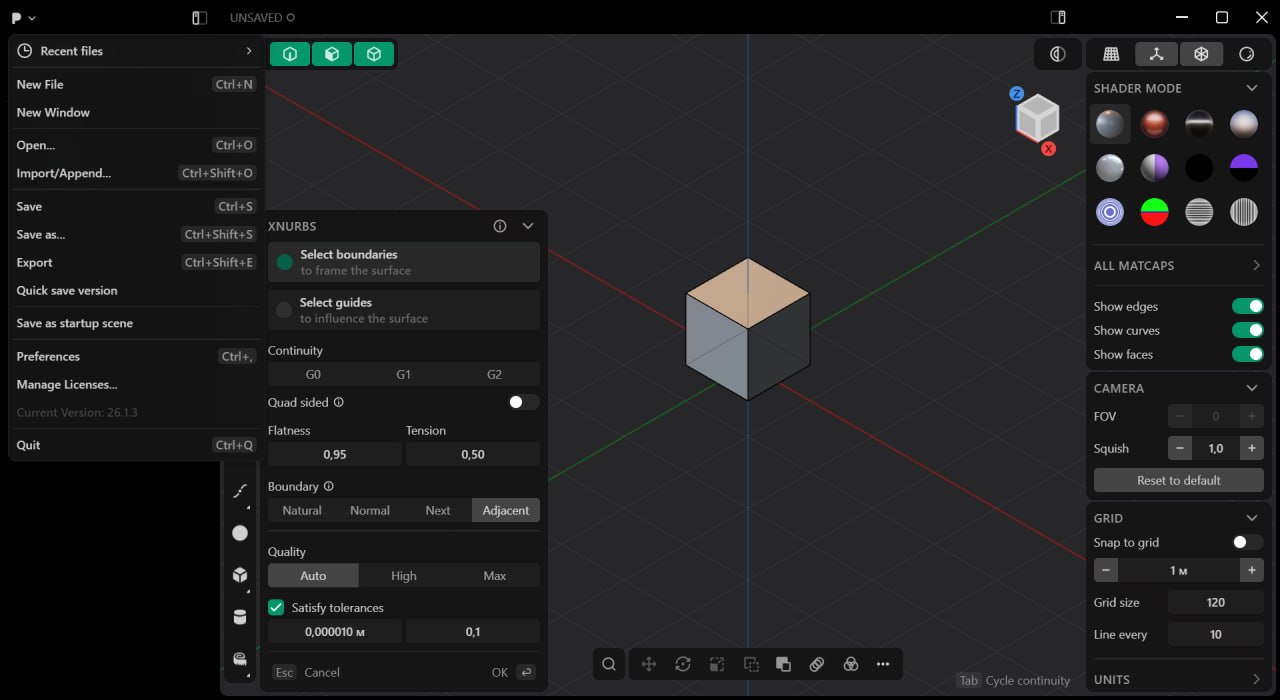Viewport: 1280px width, 700px height.
Task: Open the app logo dropdown menu
Action: [x=24, y=18]
